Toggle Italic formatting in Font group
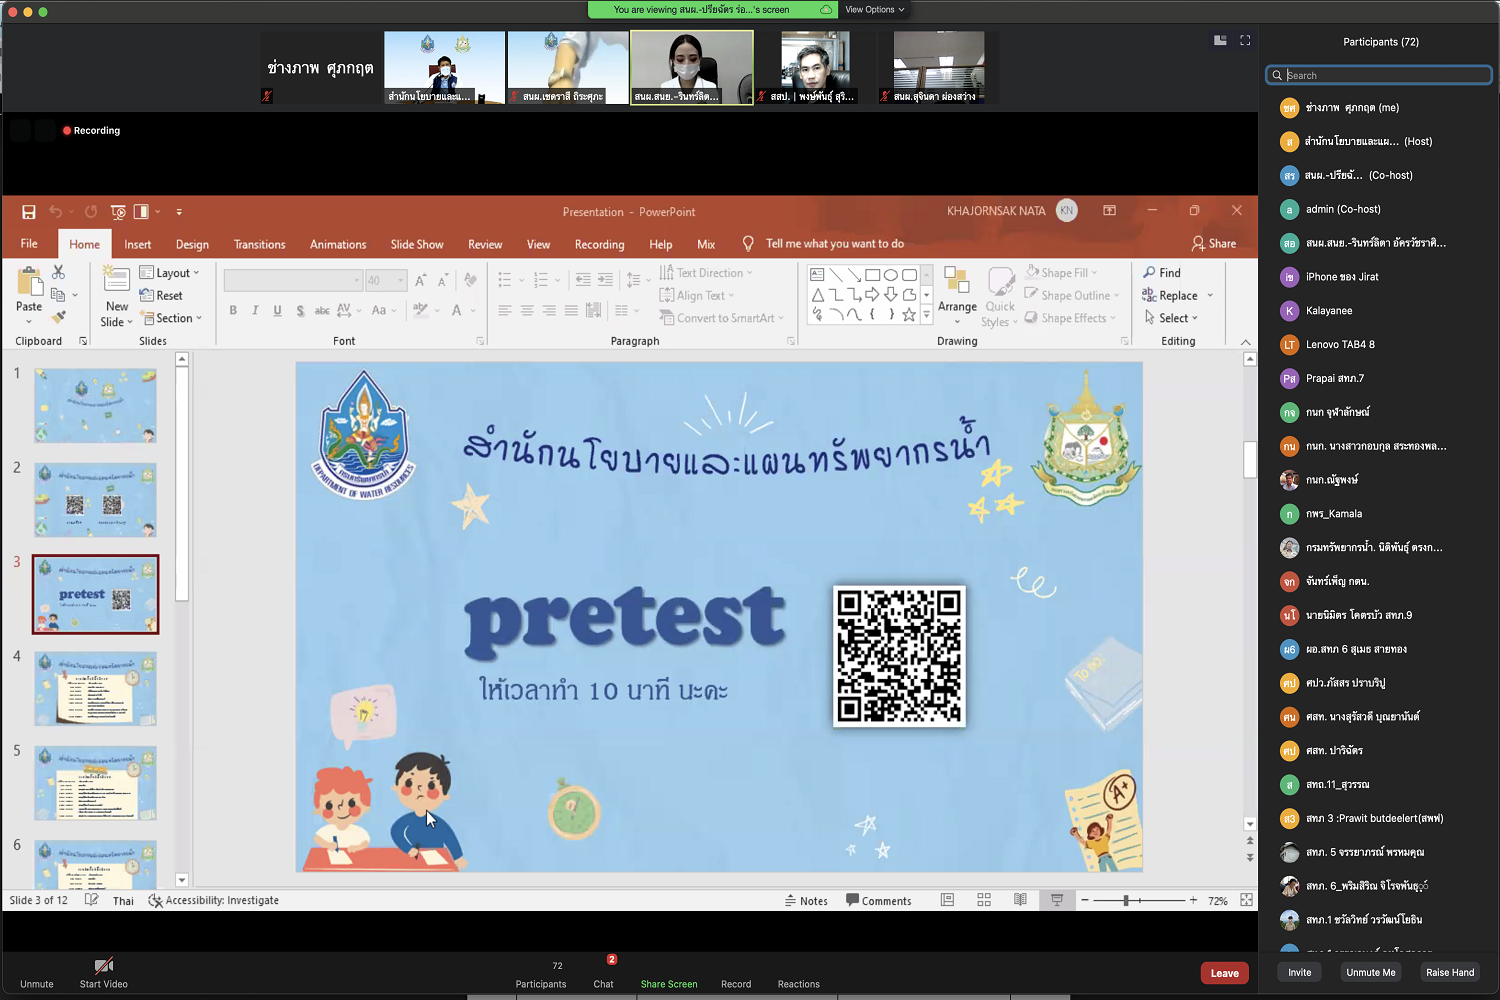This screenshot has height=1000, width=1500. [255, 311]
